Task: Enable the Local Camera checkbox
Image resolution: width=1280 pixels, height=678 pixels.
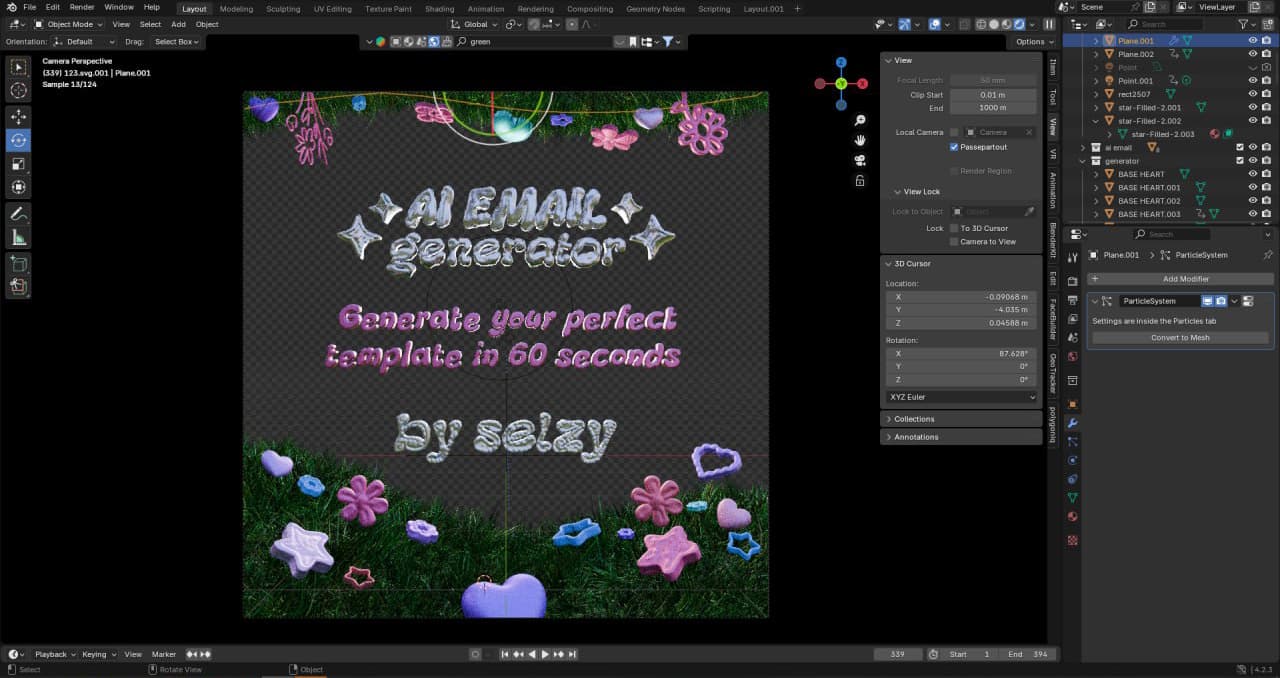Action: click(954, 132)
